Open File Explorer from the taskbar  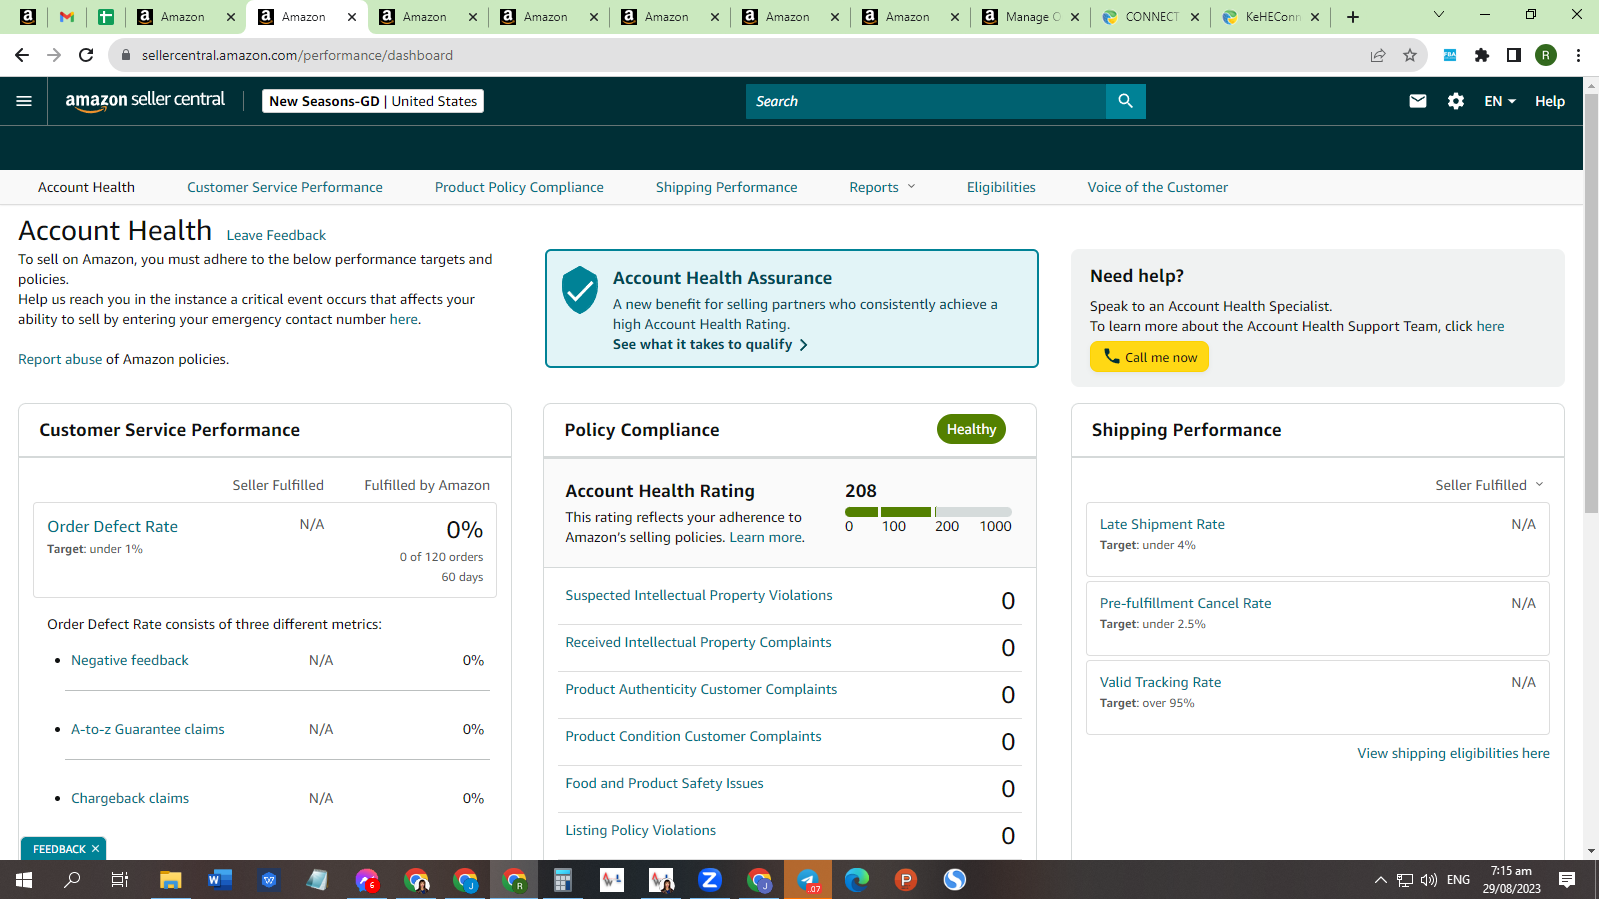tap(170, 880)
